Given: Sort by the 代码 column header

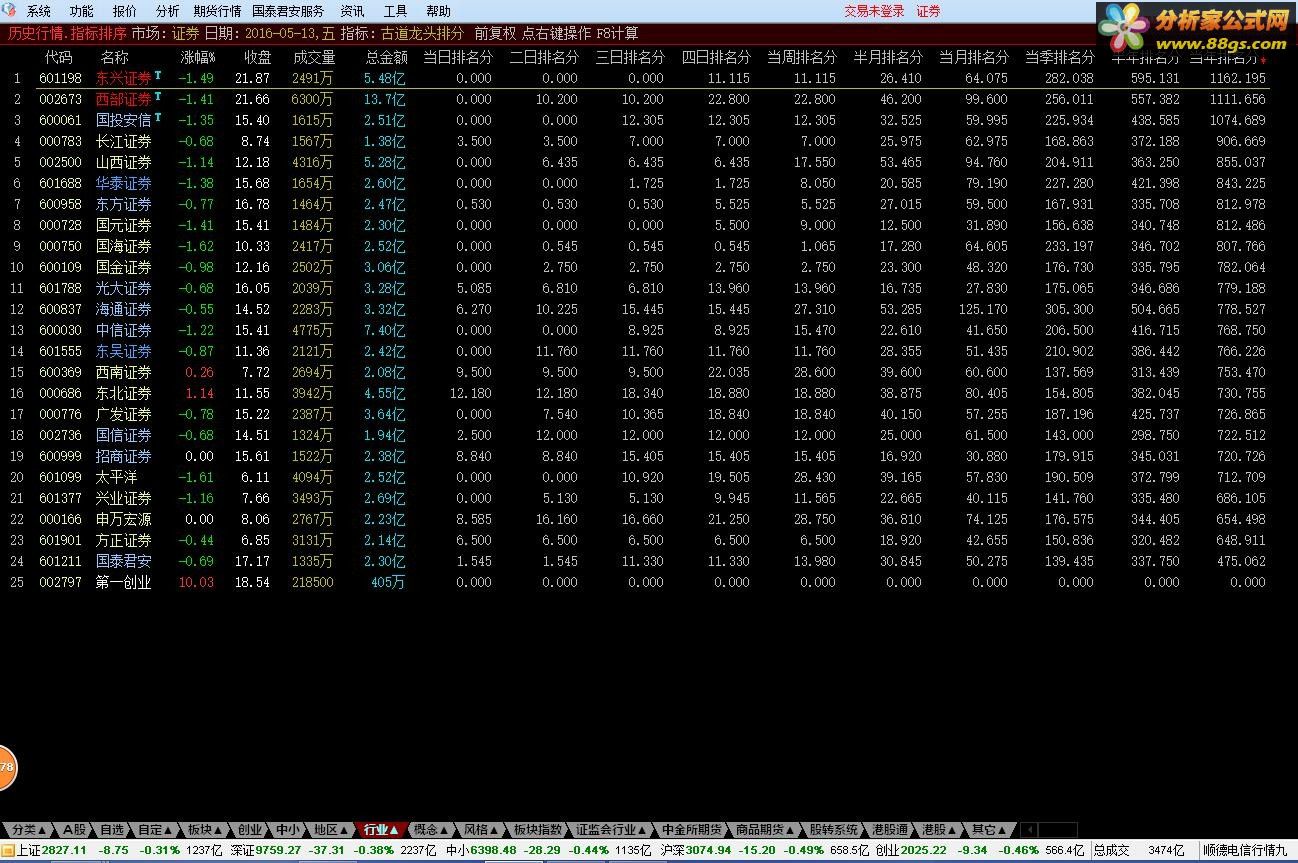Looking at the screenshot, I should pyautogui.click(x=59, y=57).
